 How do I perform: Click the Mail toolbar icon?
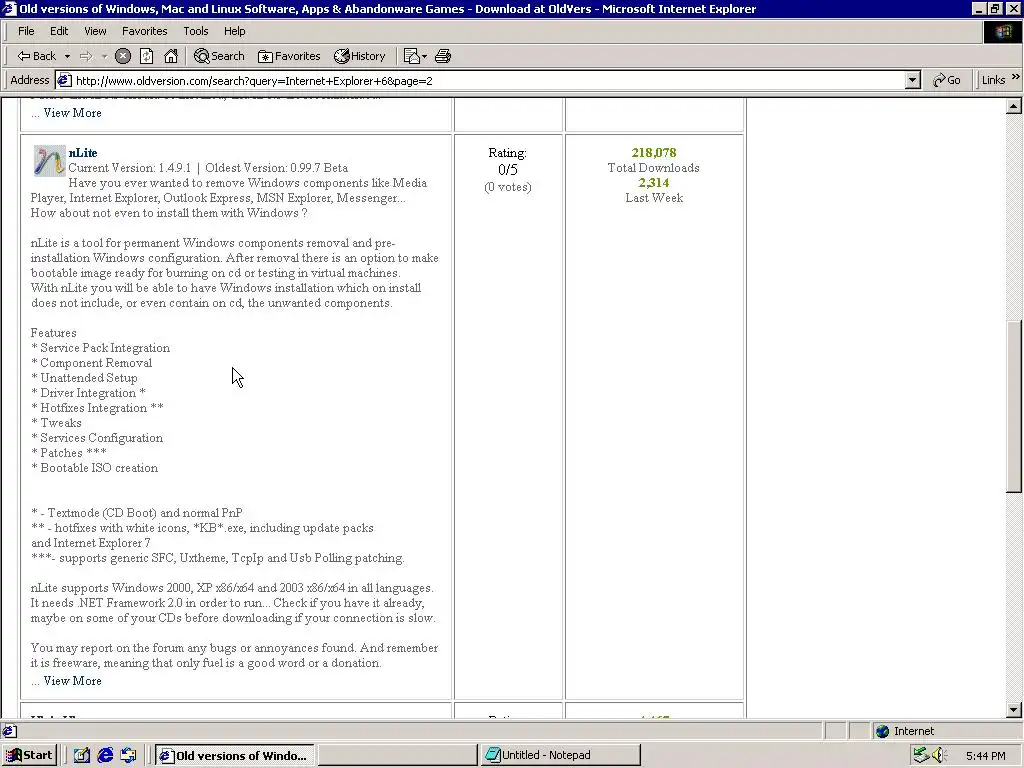coord(415,56)
